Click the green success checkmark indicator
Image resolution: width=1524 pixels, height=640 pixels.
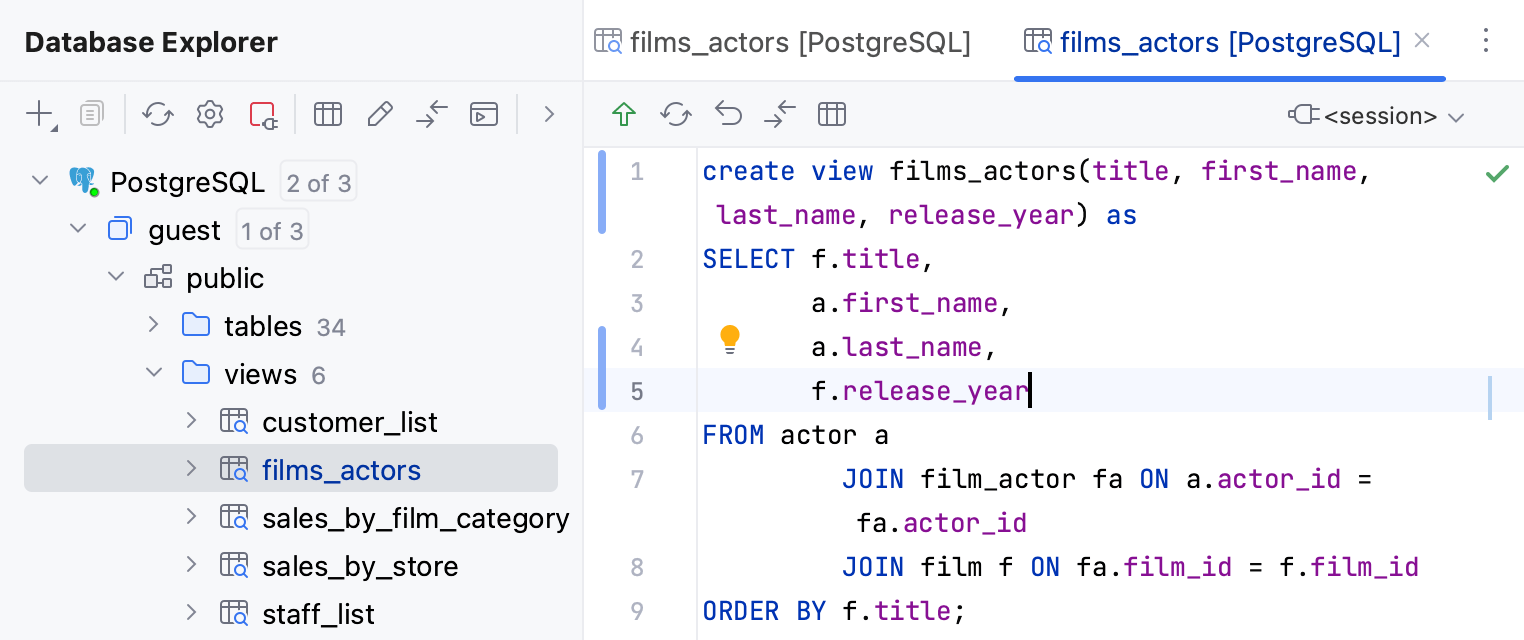point(1497,172)
